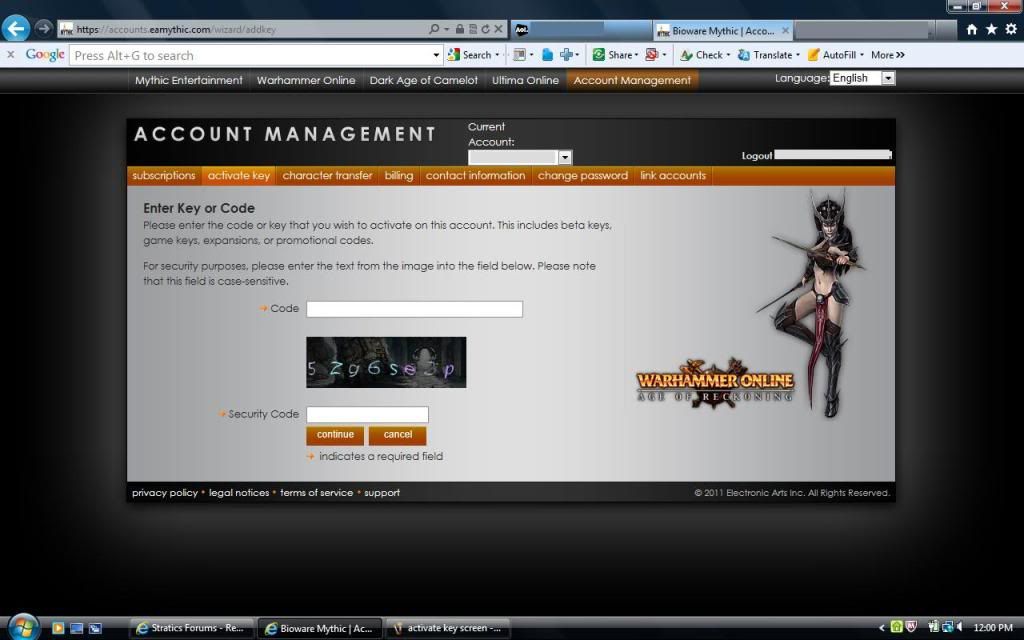Open the legal notices footer link
The image size is (1024, 640).
(x=238, y=493)
